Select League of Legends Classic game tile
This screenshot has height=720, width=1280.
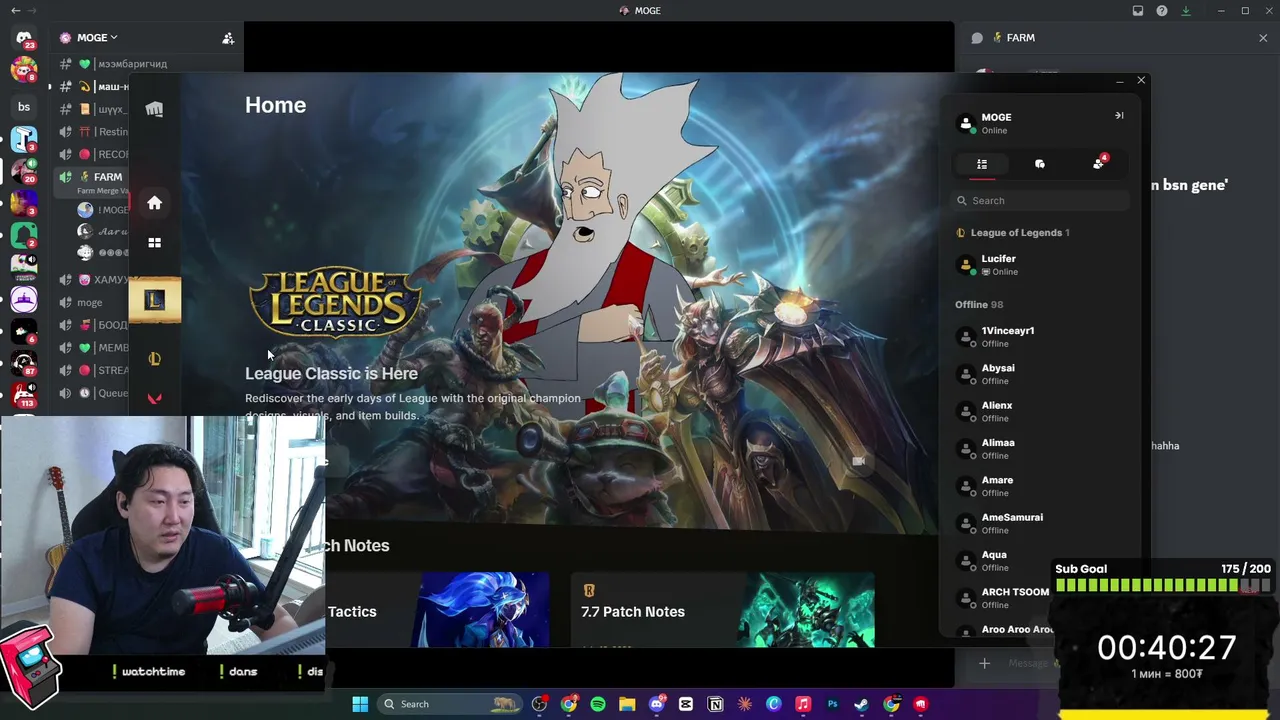(x=154, y=300)
